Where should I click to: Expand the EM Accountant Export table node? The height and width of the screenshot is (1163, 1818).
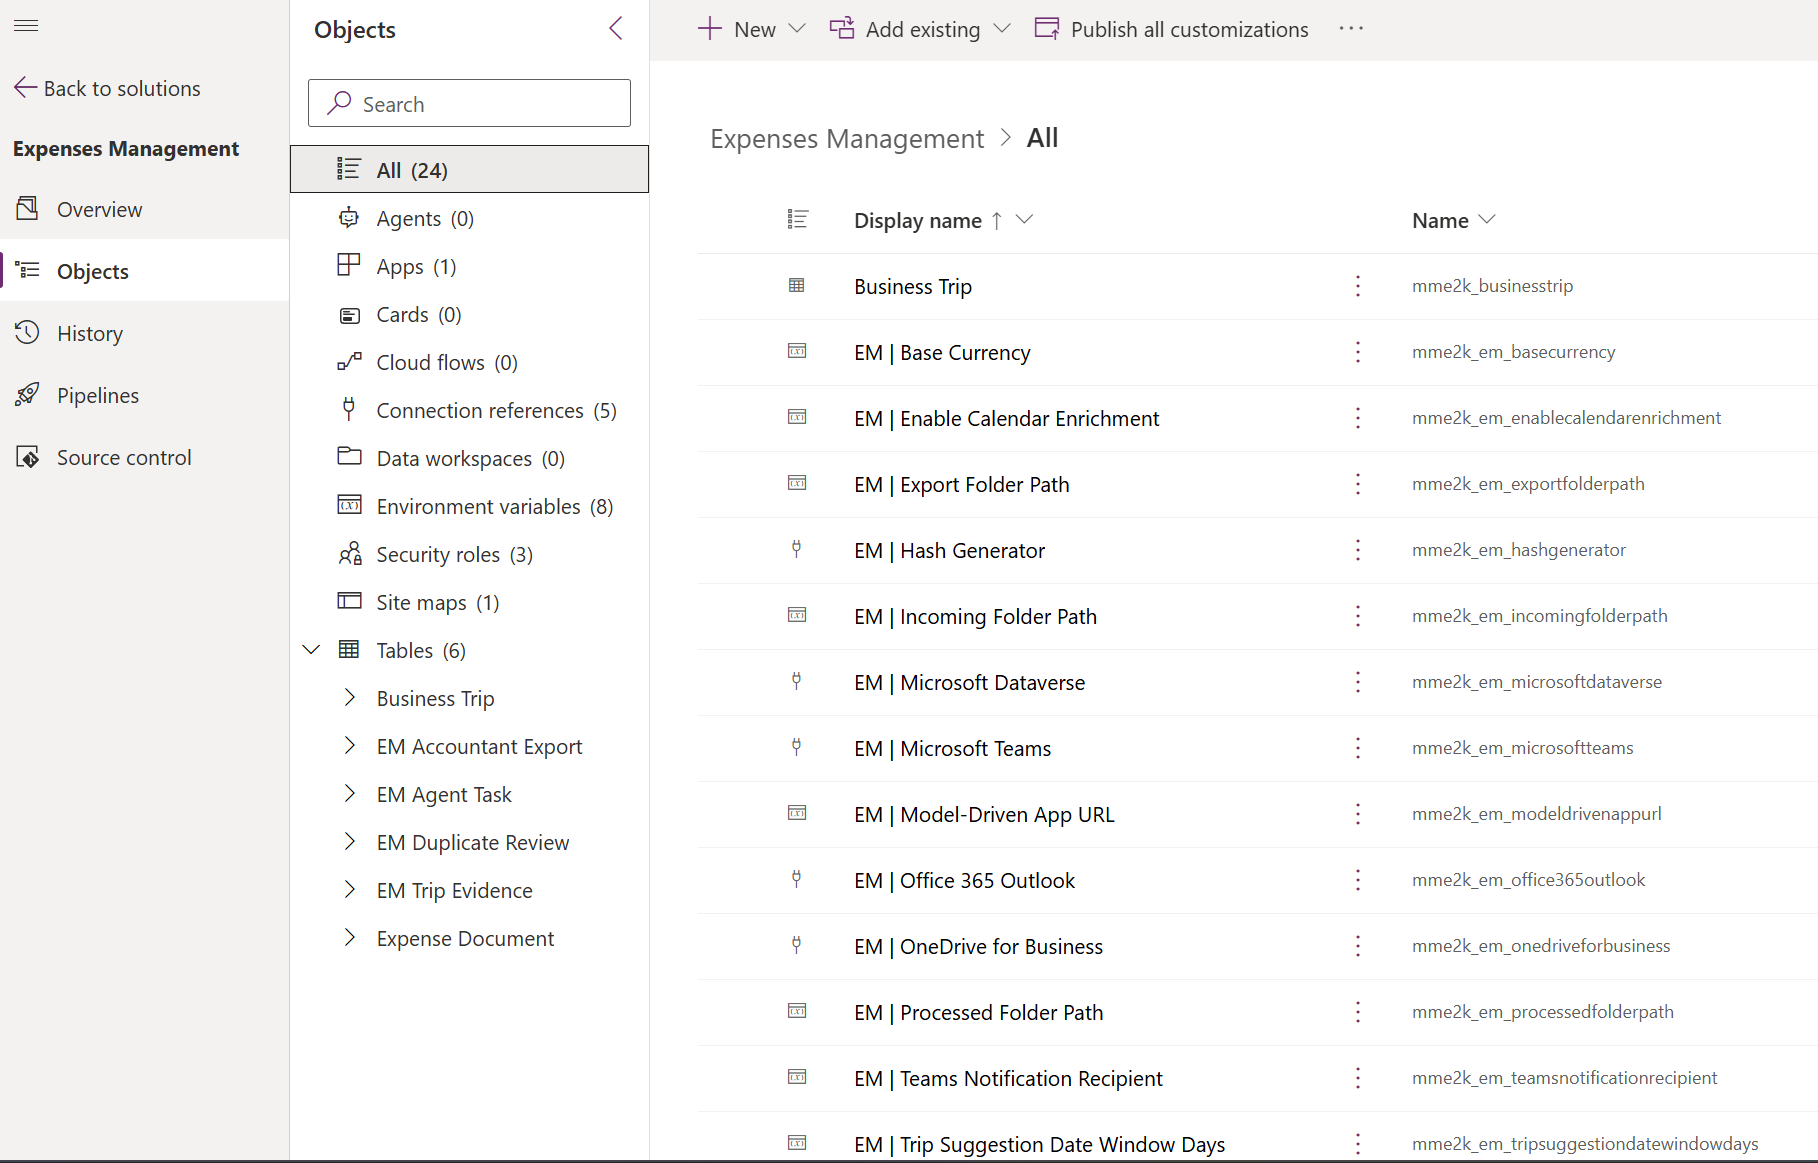pyautogui.click(x=349, y=746)
